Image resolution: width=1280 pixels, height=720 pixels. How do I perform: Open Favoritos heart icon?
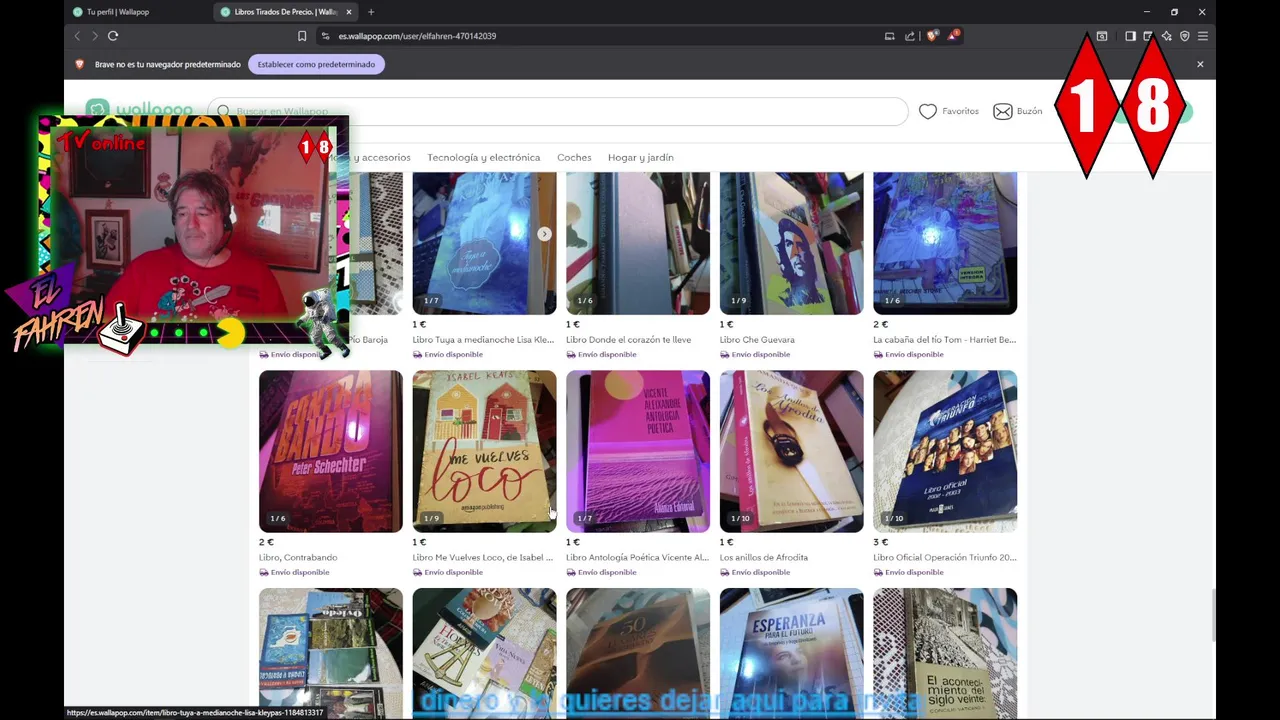(928, 111)
